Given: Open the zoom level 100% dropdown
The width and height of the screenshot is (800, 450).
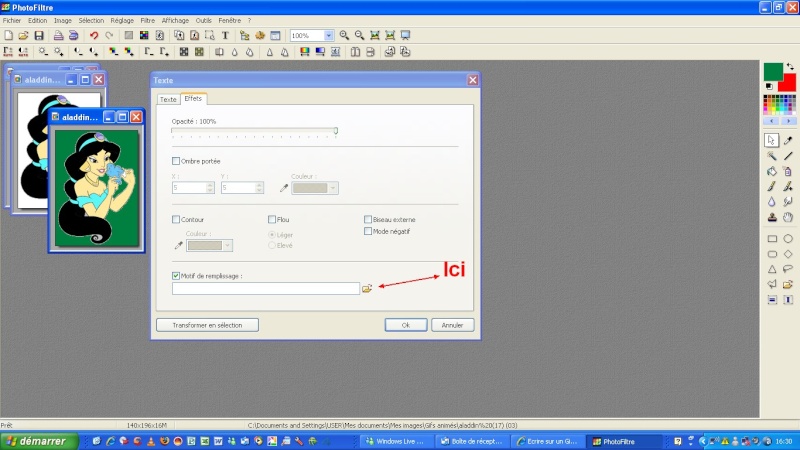Looking at the screenshot, I should pyautogui.click(x=329, y=35).
